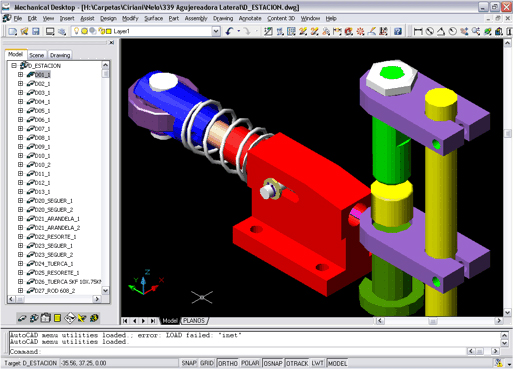
Task: Click the Undo arrow icon
Action: point(229,31)
